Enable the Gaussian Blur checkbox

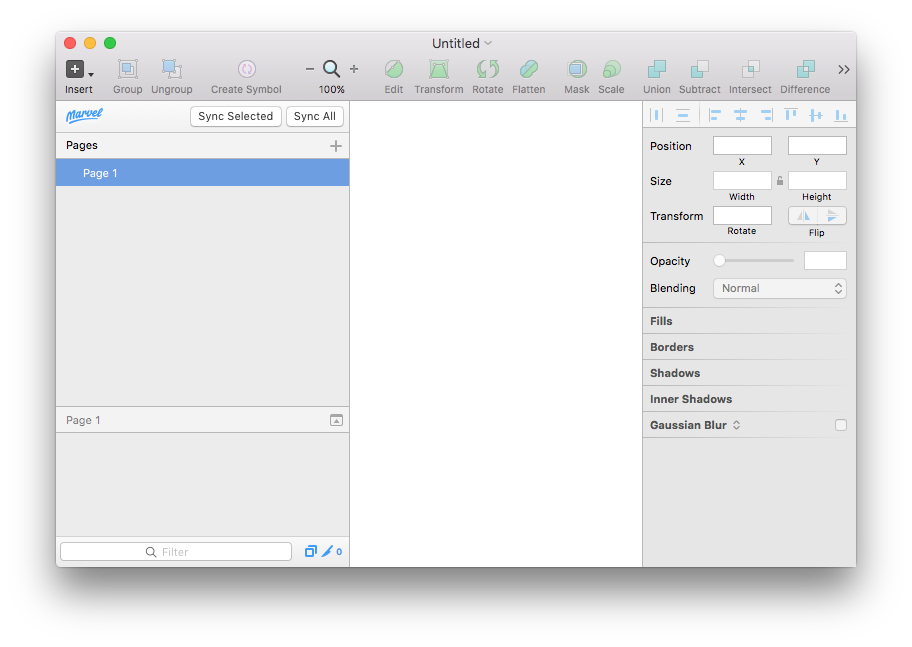840,425
